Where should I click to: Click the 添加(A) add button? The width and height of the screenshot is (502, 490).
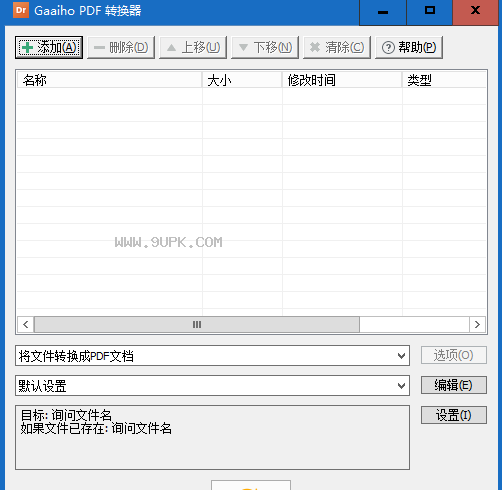click(49, 48)
